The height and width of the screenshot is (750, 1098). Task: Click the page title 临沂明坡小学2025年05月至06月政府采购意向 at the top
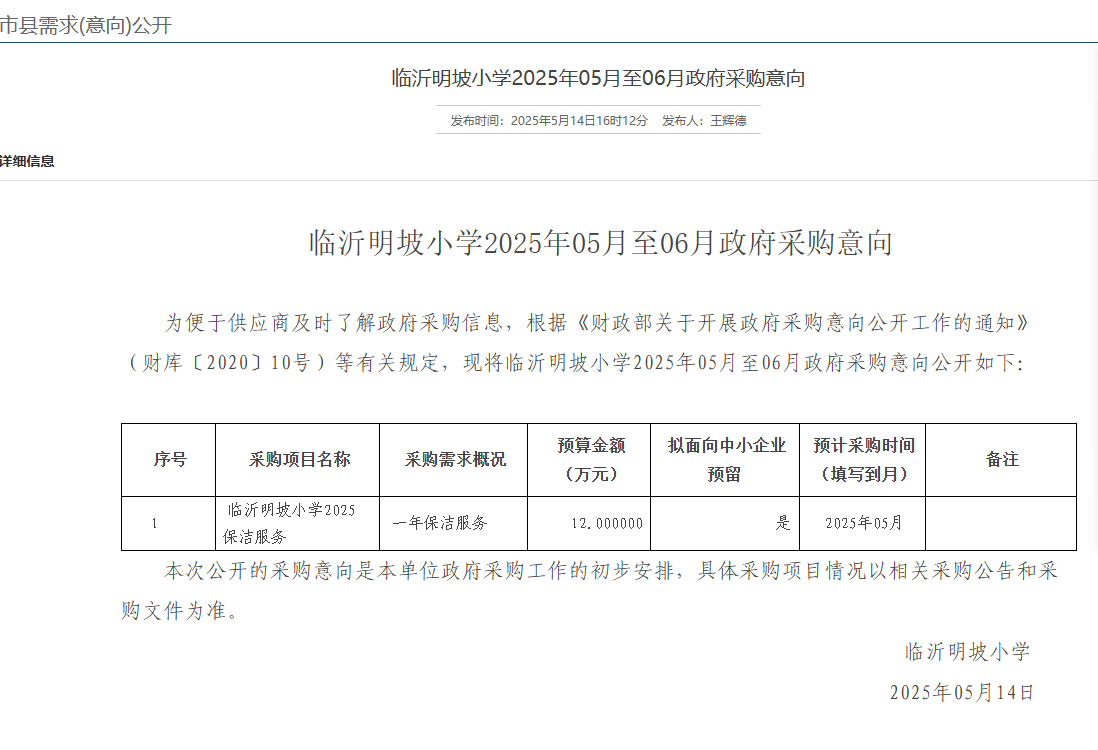tap(598, 78)
